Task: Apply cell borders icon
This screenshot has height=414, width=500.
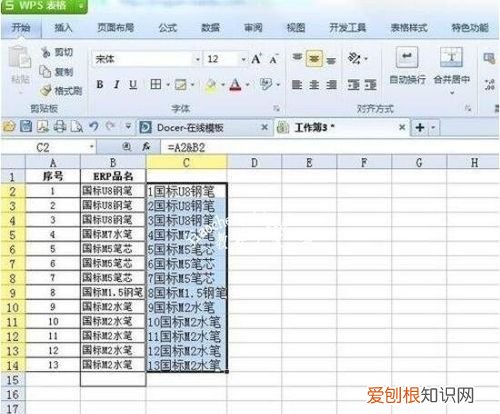Action: 156,84
